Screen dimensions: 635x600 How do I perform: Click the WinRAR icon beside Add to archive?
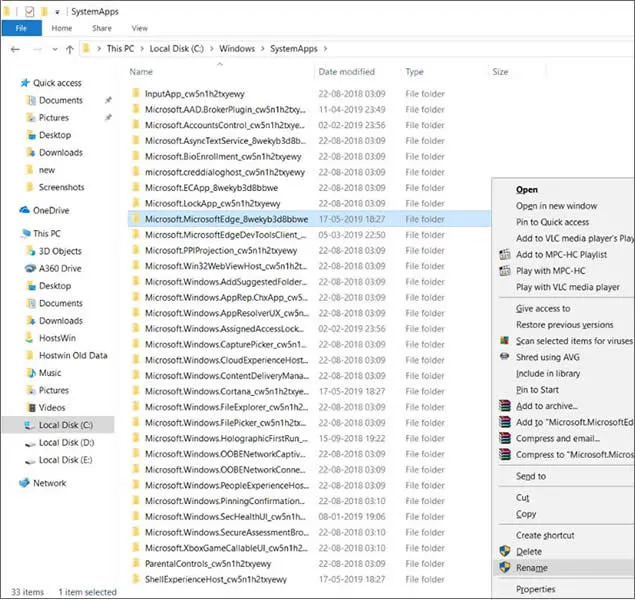[x=505, y=406]
